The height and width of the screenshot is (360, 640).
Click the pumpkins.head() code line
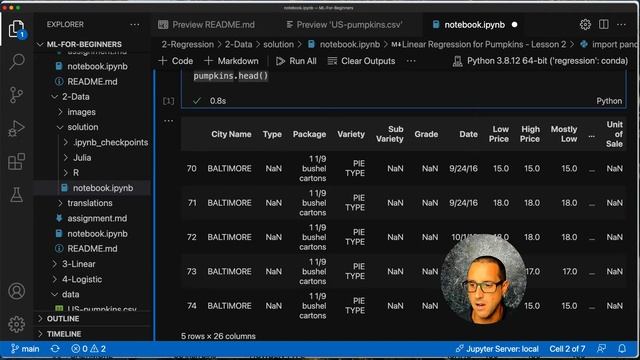tap(231, 76)
